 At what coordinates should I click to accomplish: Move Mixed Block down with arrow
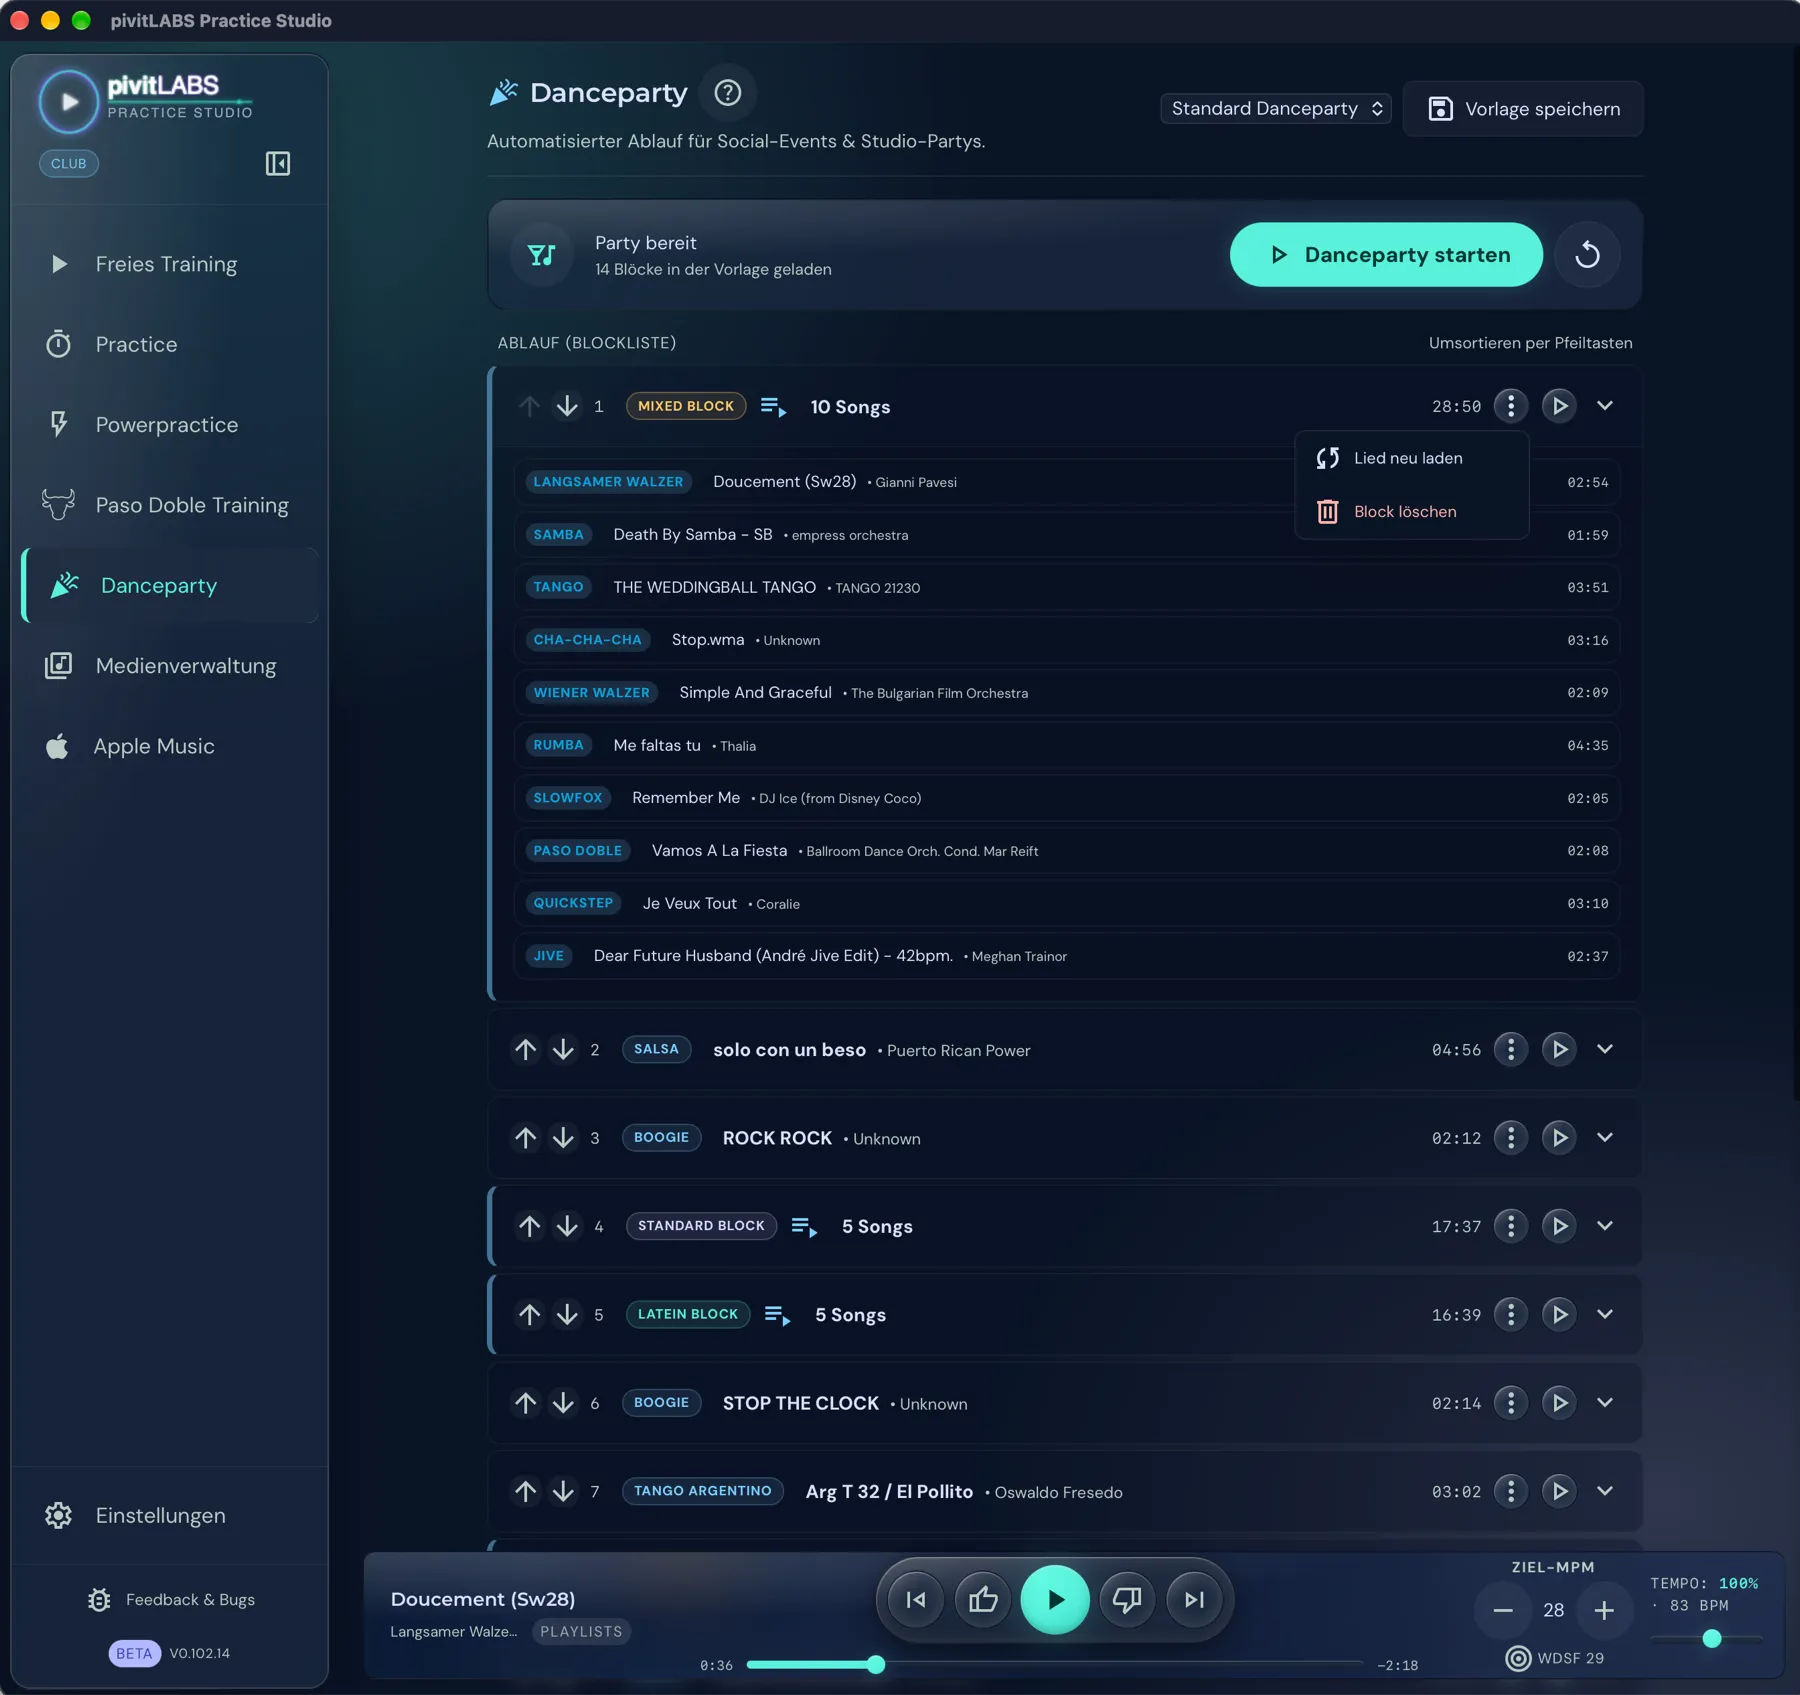567,406
